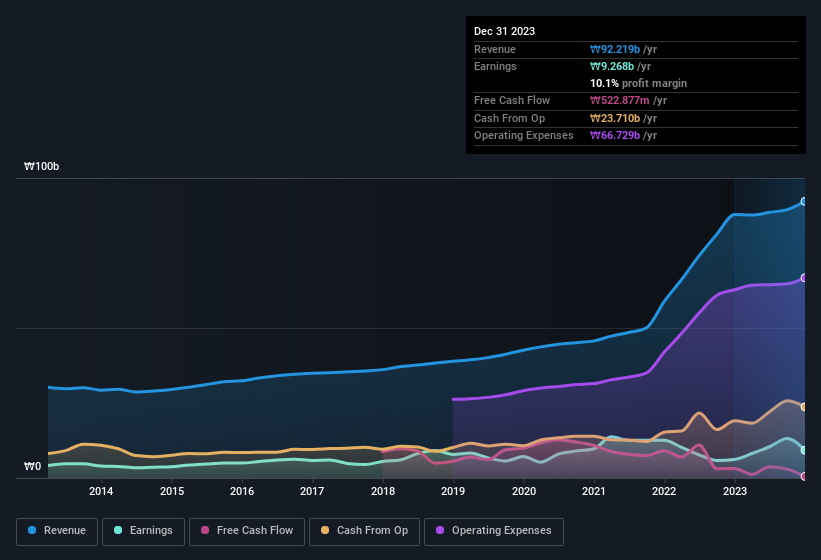Click the 2018 x-axis label
The height and width of the screenshot is (560, 821).
pos(383,491)
